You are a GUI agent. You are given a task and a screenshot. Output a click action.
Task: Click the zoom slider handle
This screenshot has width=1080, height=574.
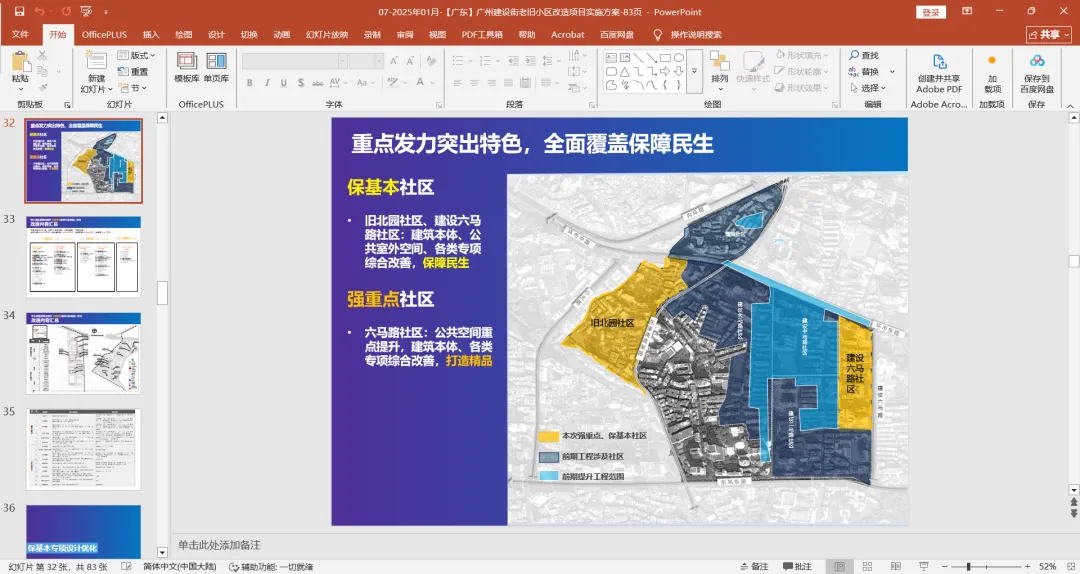coord(968,566)
